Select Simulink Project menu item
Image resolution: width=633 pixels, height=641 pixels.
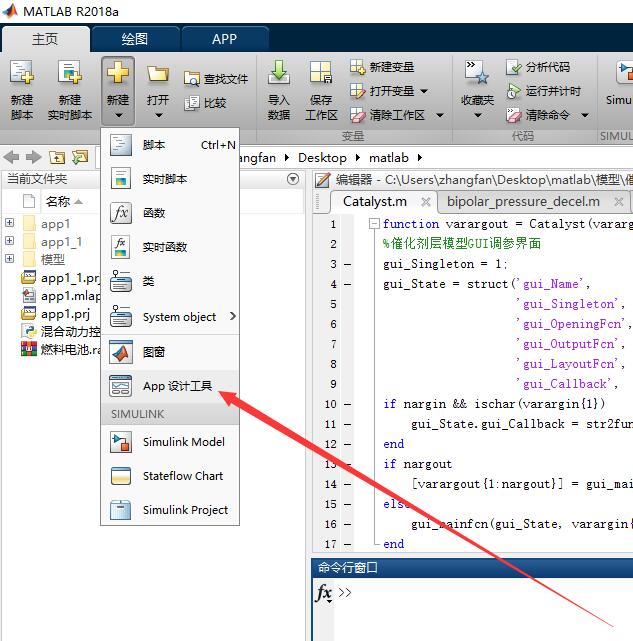pyautogui.click(x=170, y=510)
